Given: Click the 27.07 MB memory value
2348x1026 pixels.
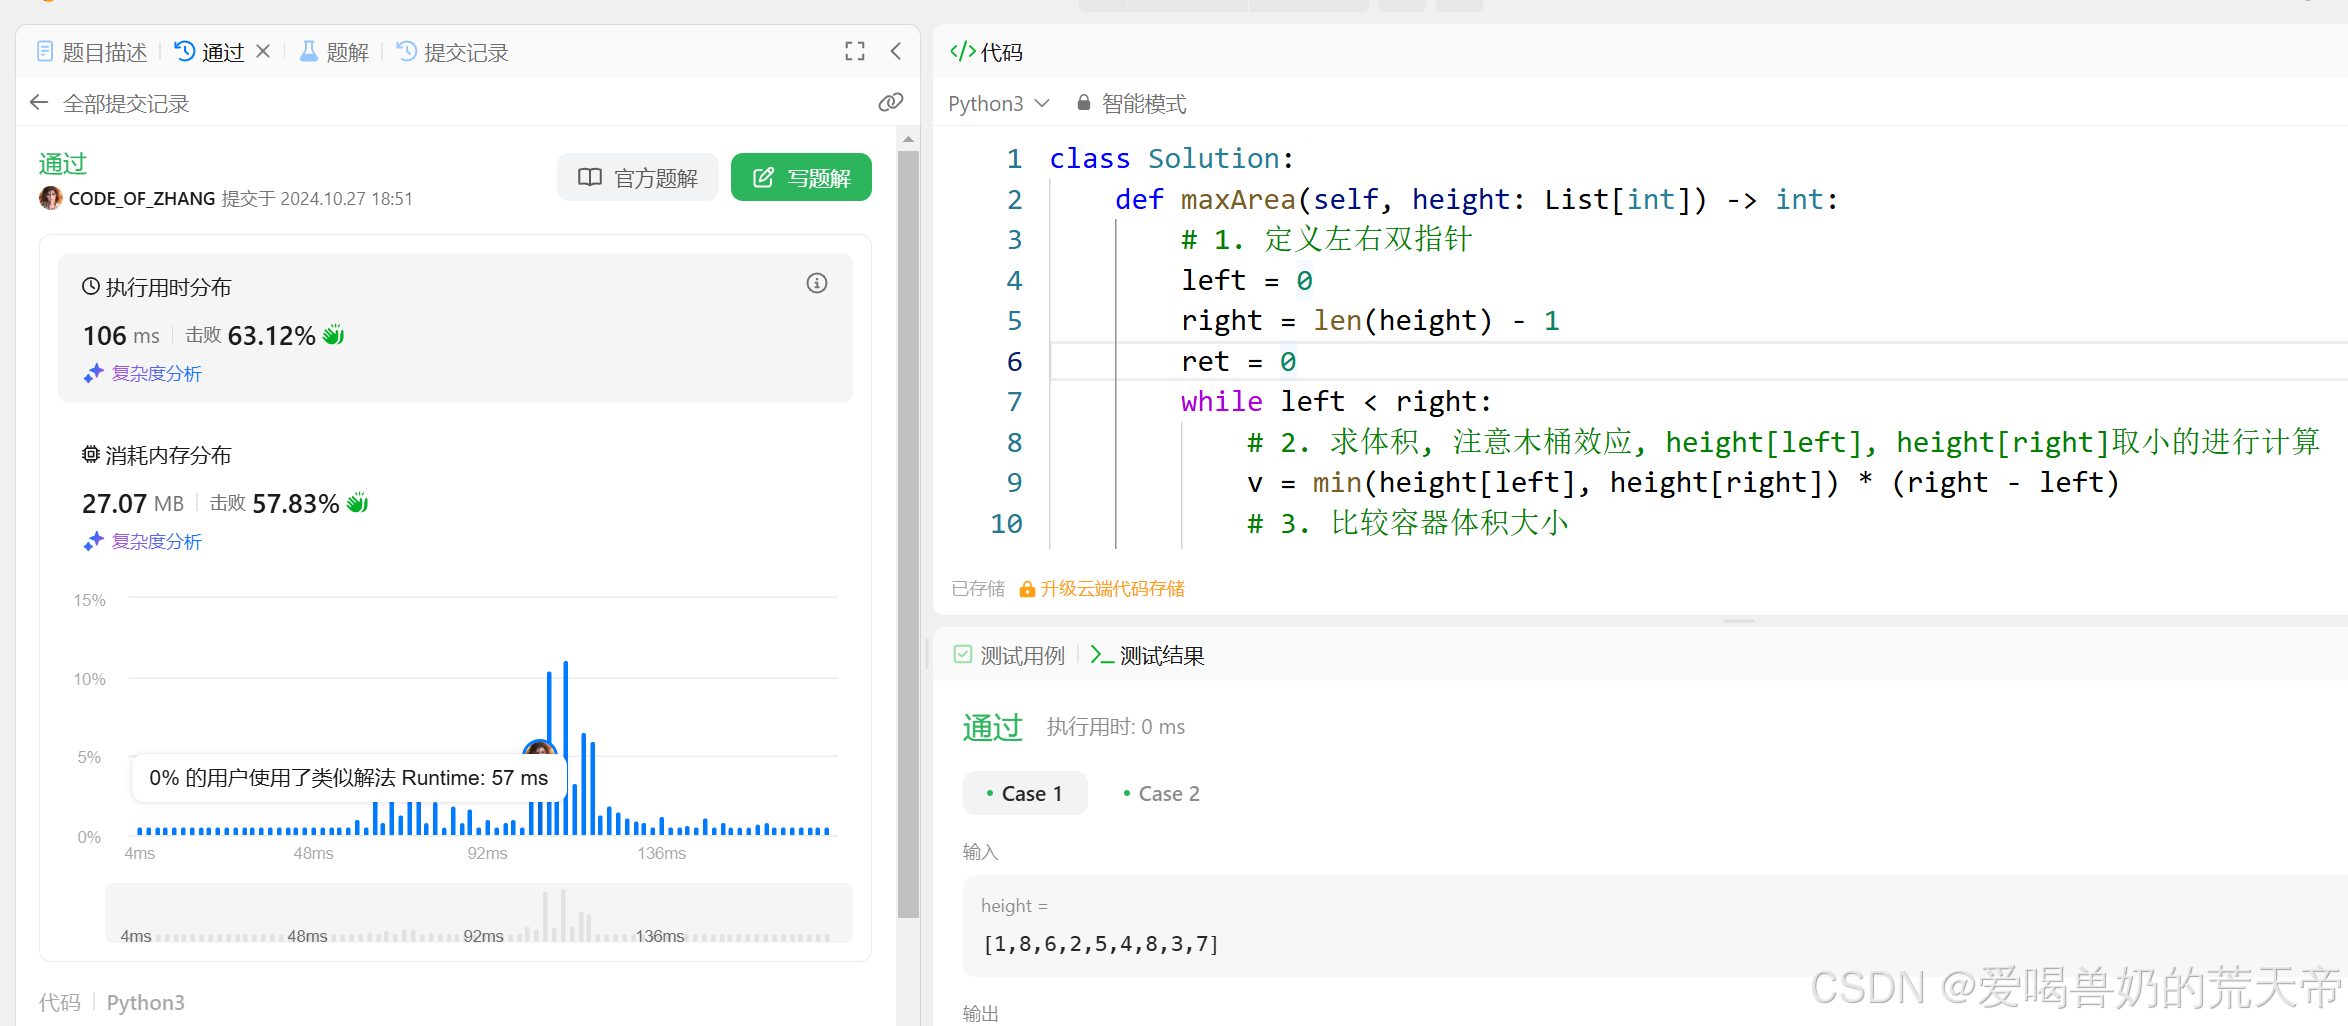Looking at the screenshot, I should click(133, 503).
